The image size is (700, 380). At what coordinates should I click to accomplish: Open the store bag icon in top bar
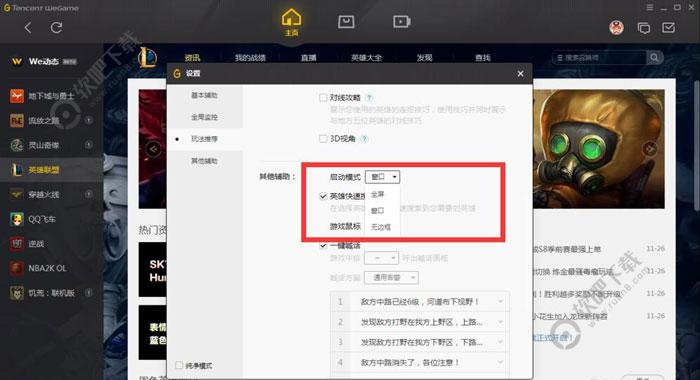click(x=346, y=21)
